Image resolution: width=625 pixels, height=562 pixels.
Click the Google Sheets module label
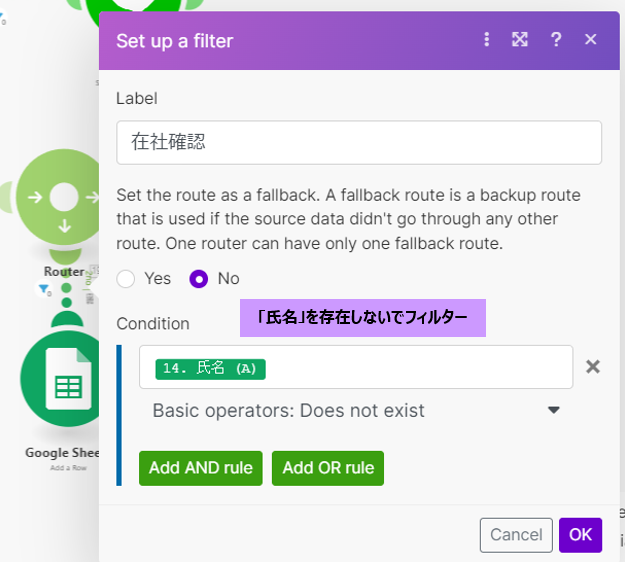click(x=62, y=453)
